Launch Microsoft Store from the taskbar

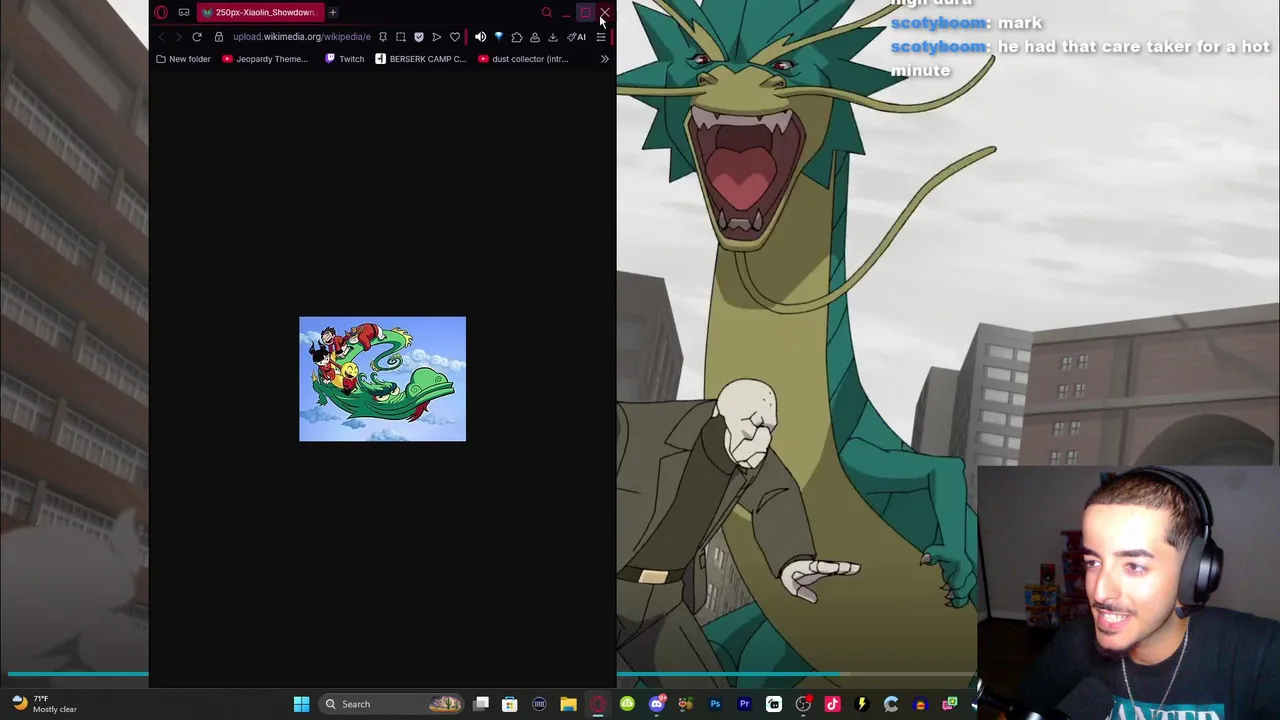[x=510, y=704]
